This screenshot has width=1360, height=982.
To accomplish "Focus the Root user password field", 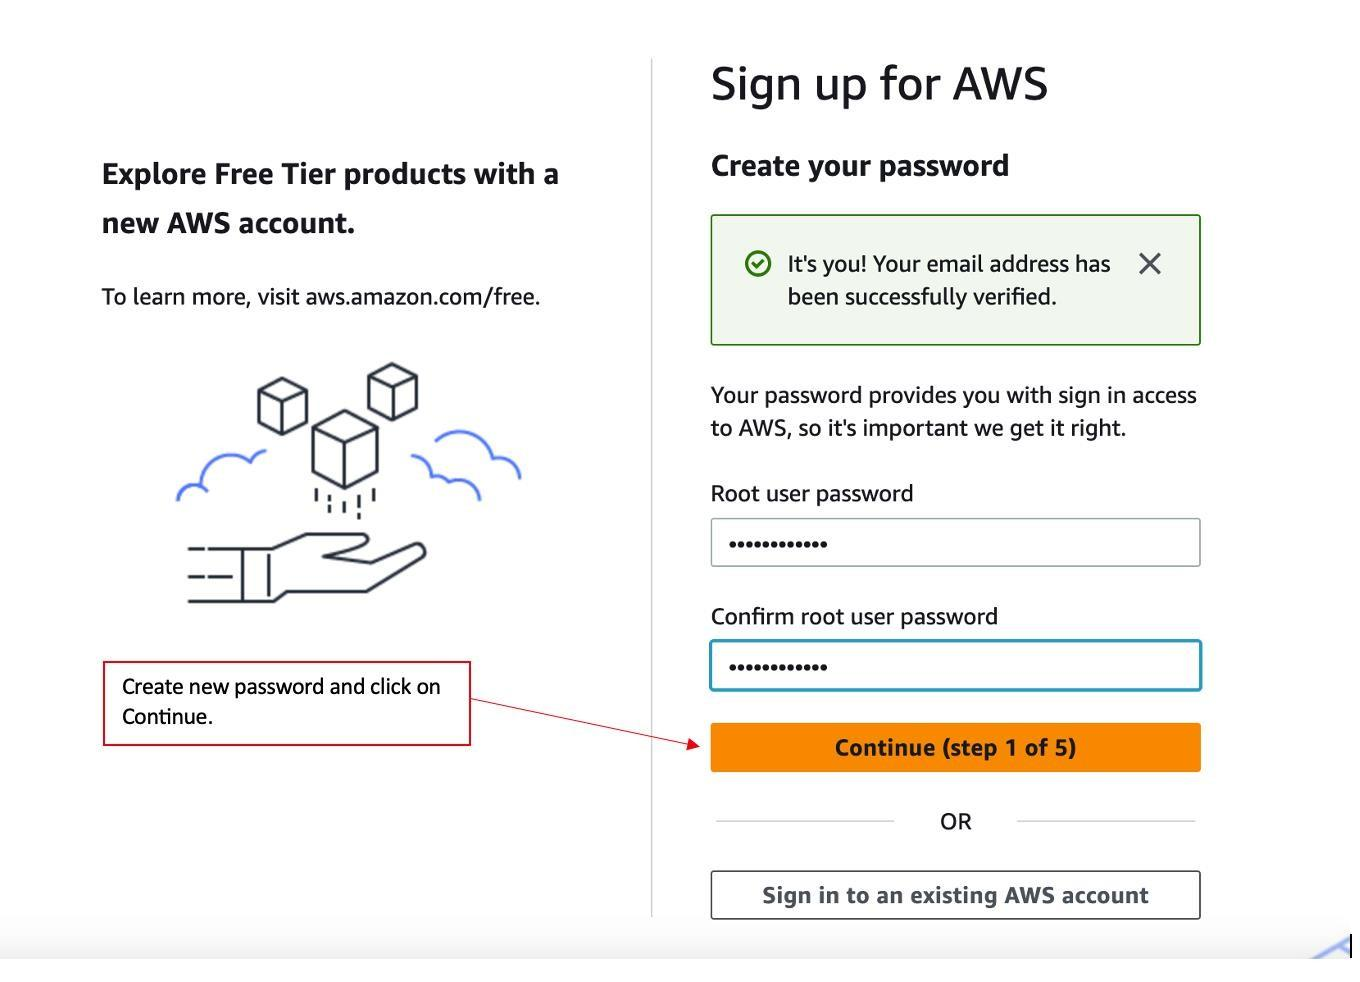I will click(955, 542).
